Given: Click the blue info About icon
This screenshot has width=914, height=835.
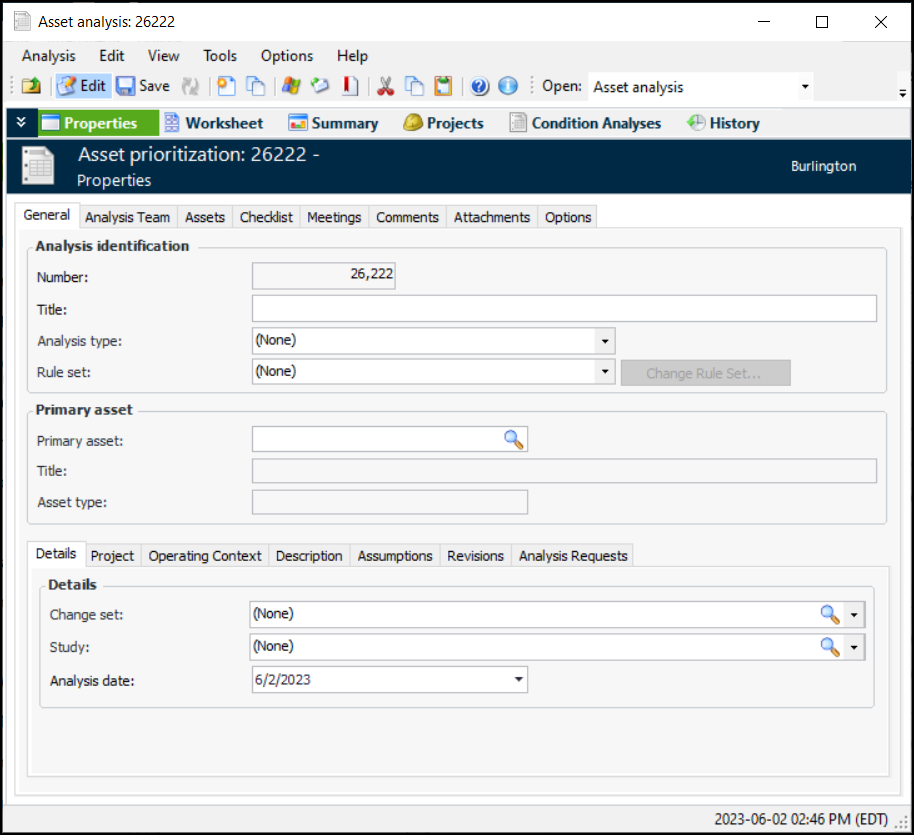Looking at the screenshot, I should pyautogui.click(x=508, y=86).
